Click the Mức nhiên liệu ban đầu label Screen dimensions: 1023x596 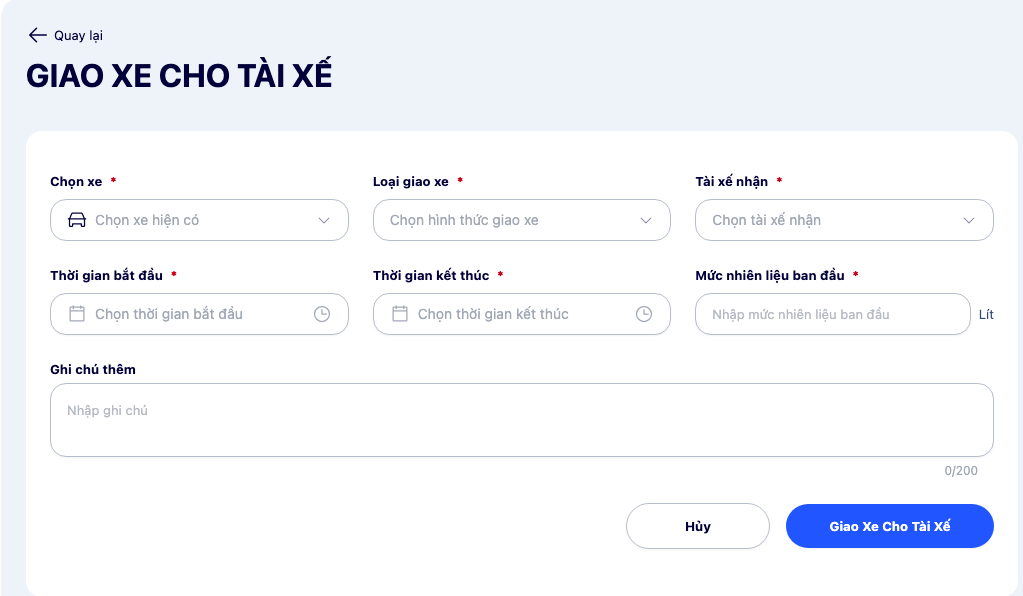tap(770, 275)
